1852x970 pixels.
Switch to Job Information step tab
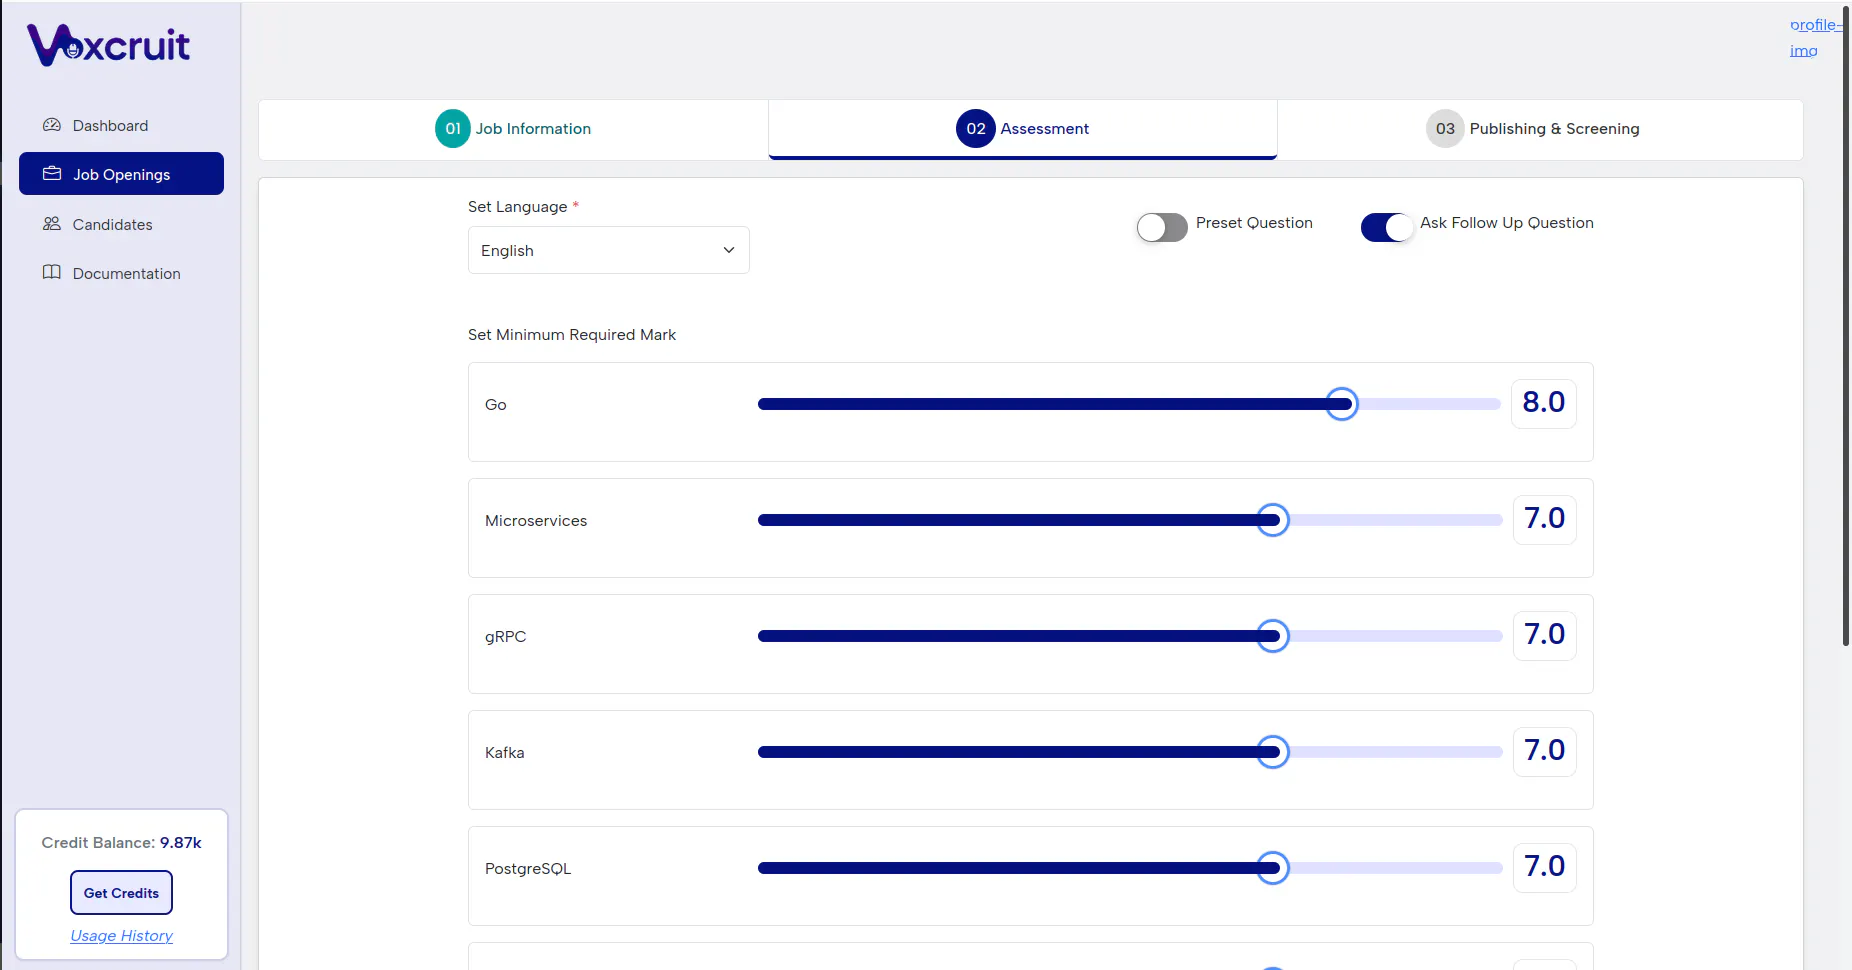click(513, 129)
